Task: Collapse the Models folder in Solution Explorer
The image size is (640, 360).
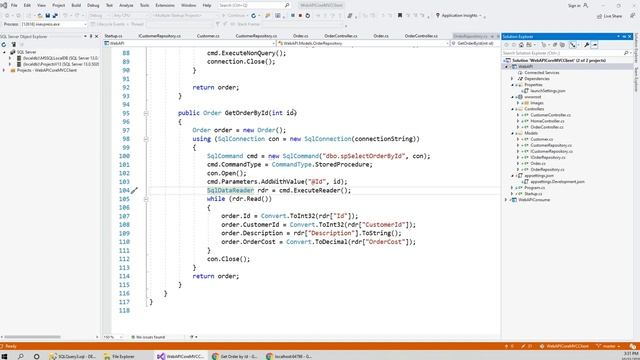Action: pos(512,133)
